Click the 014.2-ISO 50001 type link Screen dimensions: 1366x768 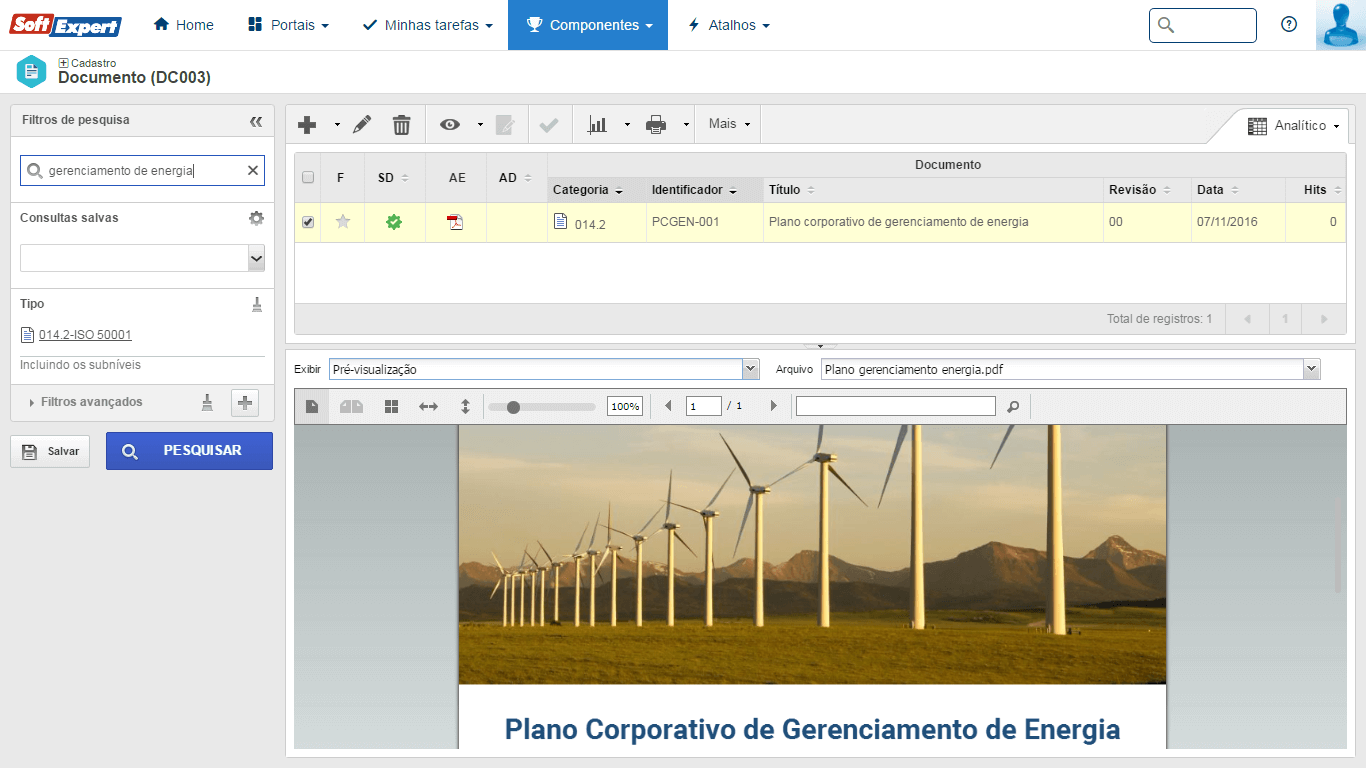click(85, 335)
